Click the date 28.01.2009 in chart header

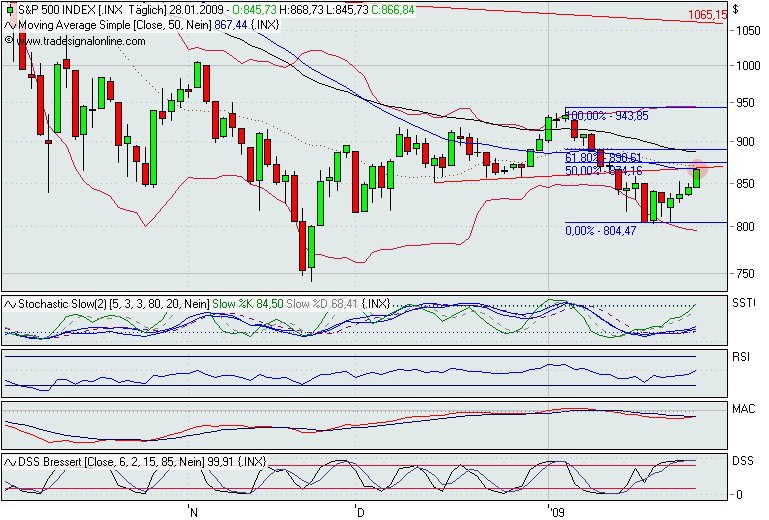click(x=197, y=9)
